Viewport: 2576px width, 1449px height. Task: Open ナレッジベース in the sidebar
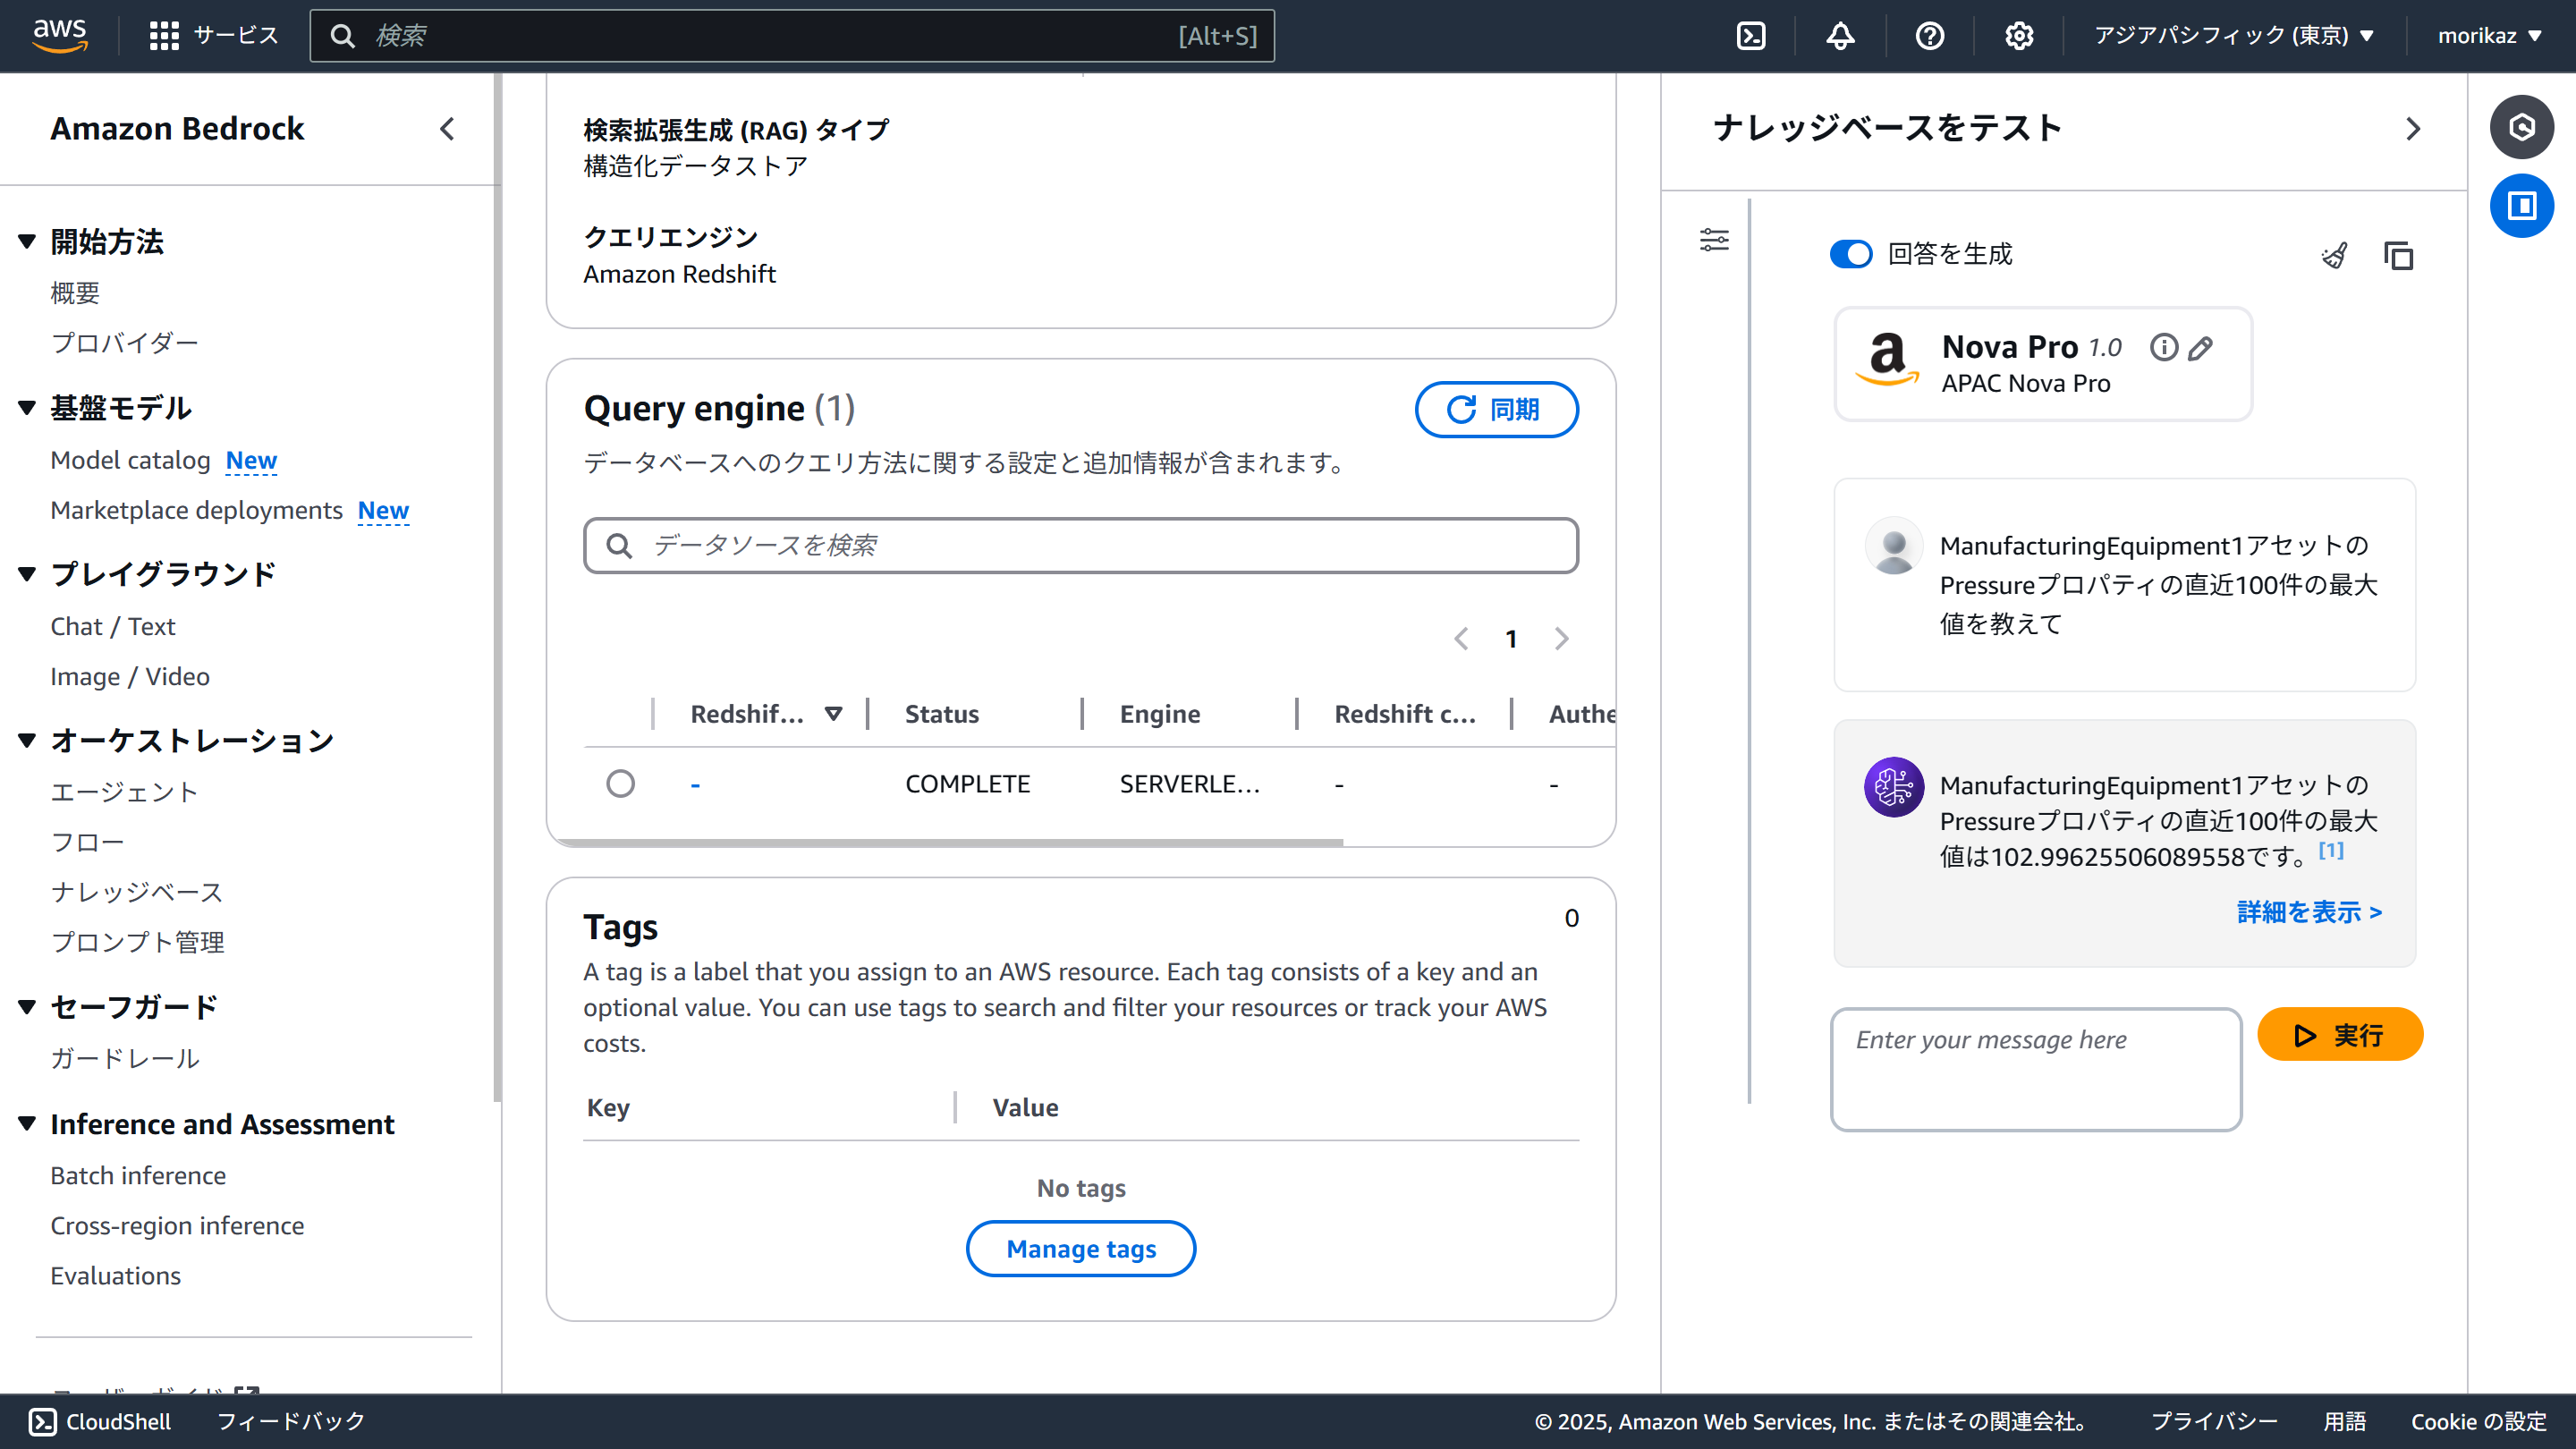(x=137, y=891)
